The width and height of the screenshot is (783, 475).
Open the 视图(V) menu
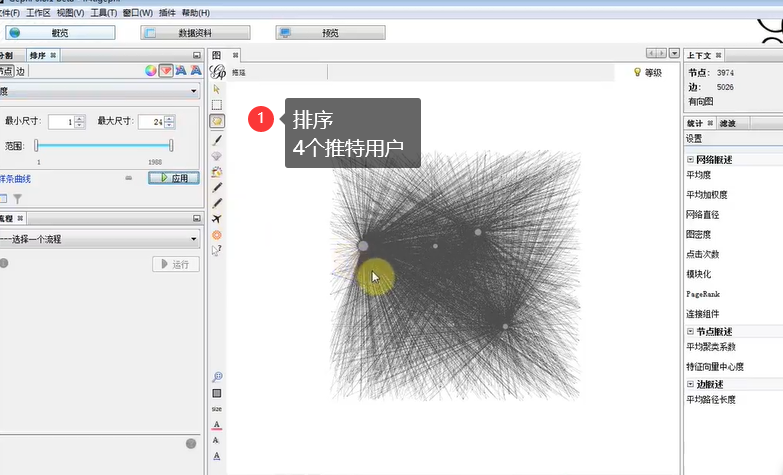tap(70, 12)
